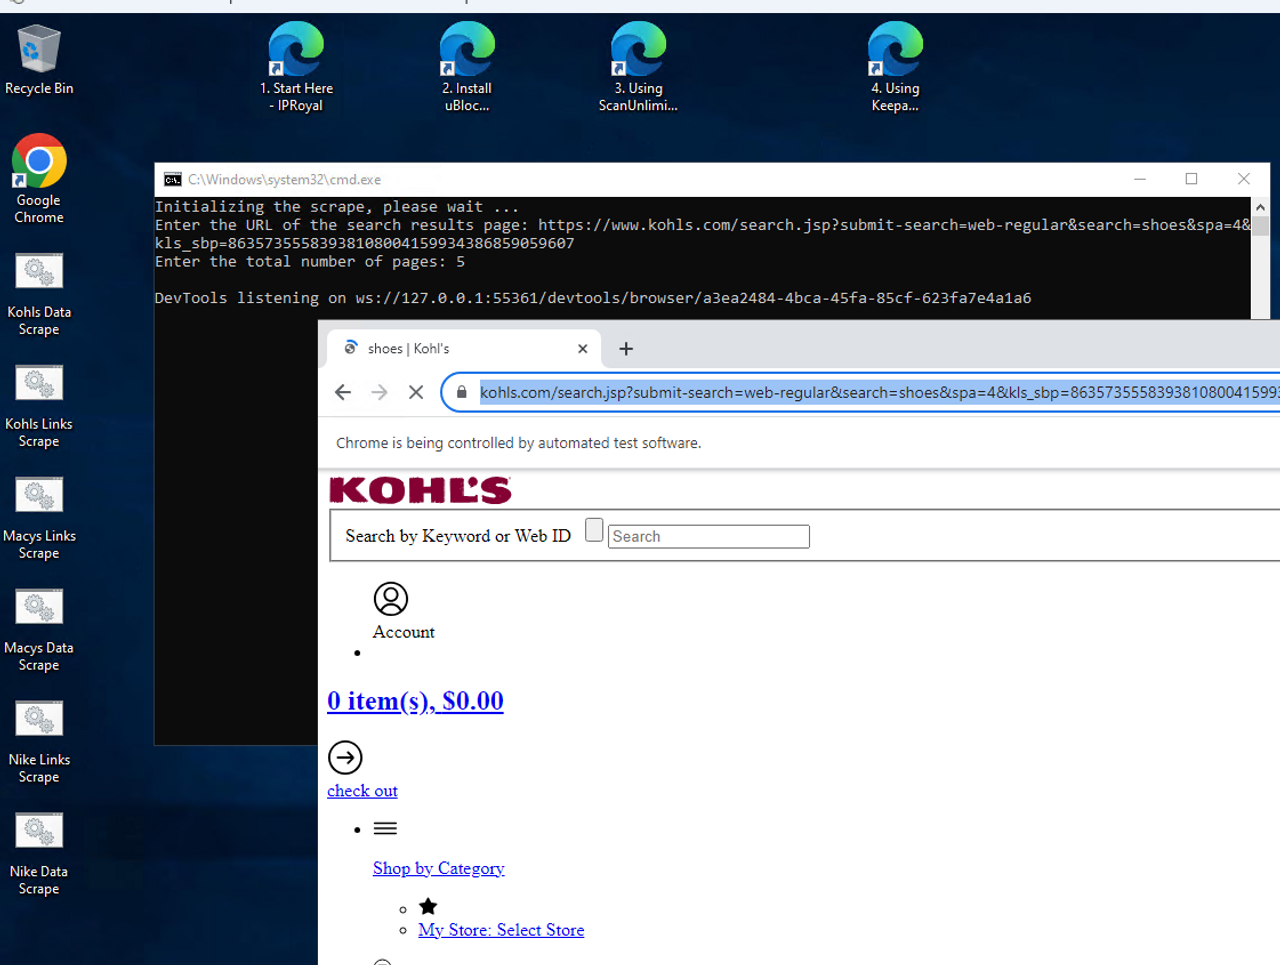Focus the Kohl's Search input field
Image resolution: width=1280 pixels, height=965 pixels.
tap(708, 536)
